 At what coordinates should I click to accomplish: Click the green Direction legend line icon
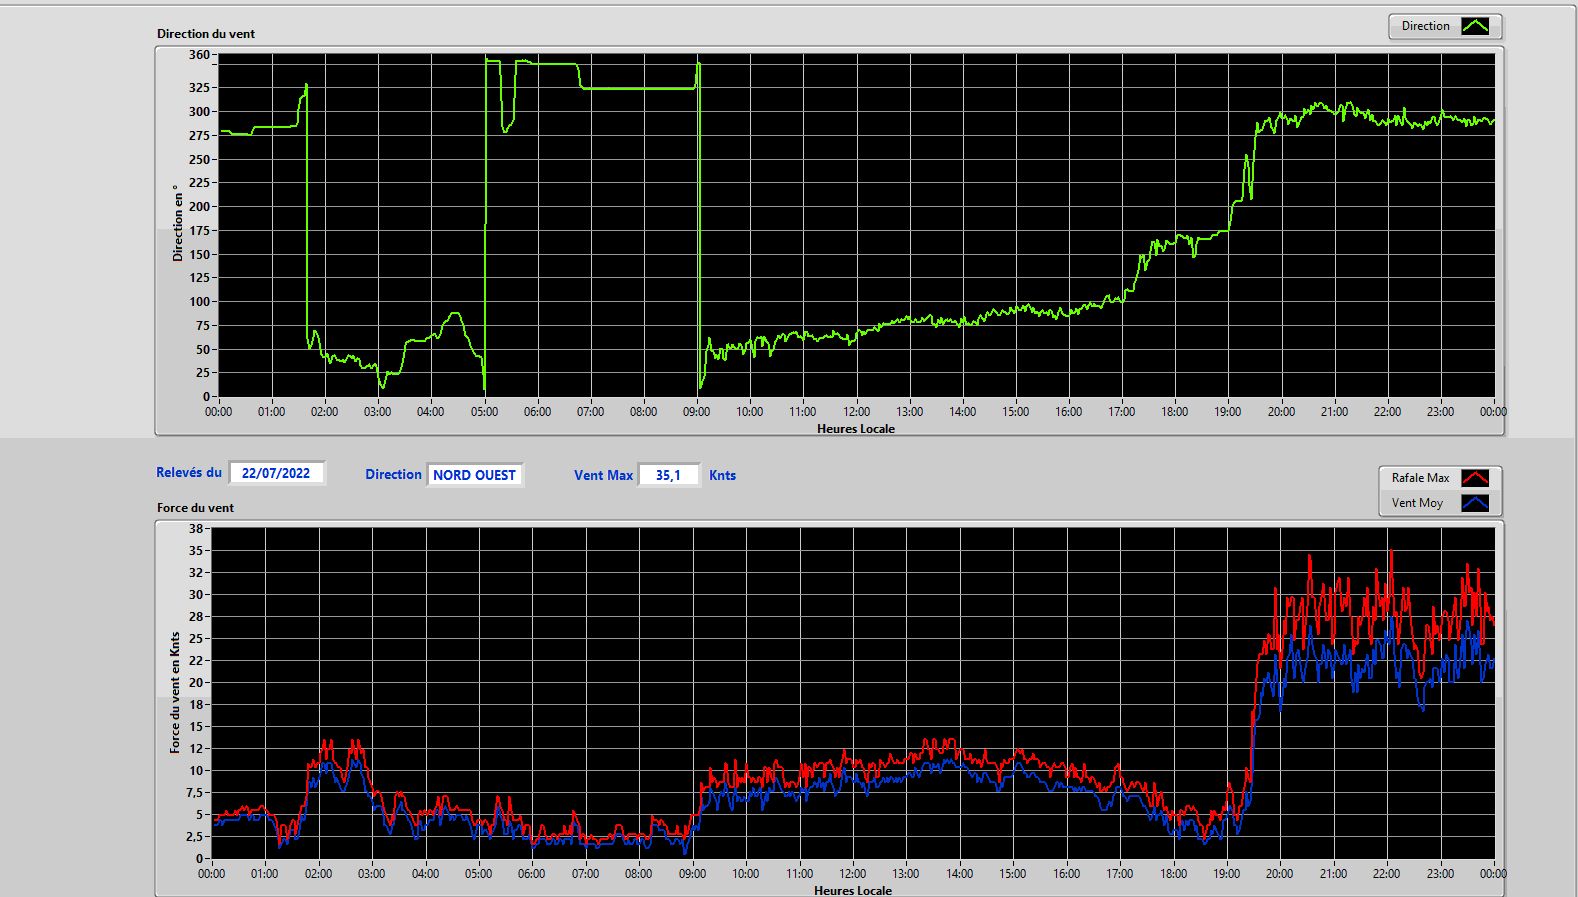pos(1475,26)
